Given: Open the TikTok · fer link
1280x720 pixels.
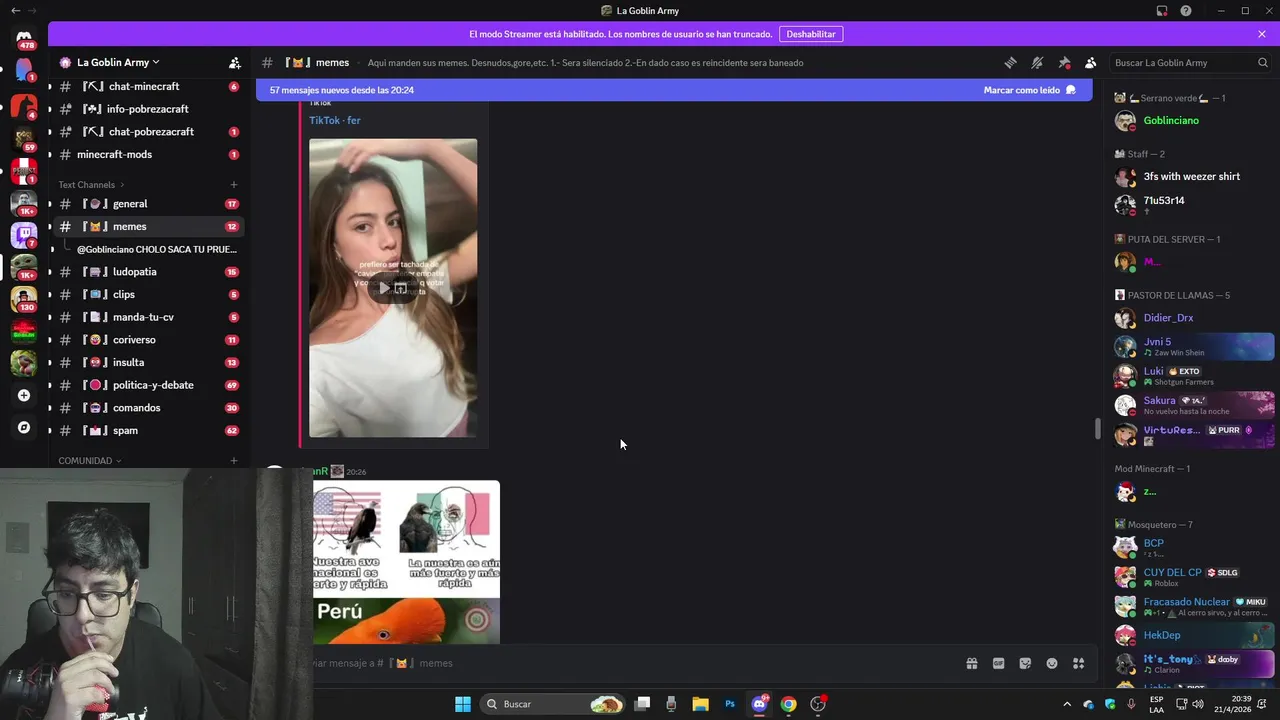Looking at the screenshot, I should [x=335, y=120].
